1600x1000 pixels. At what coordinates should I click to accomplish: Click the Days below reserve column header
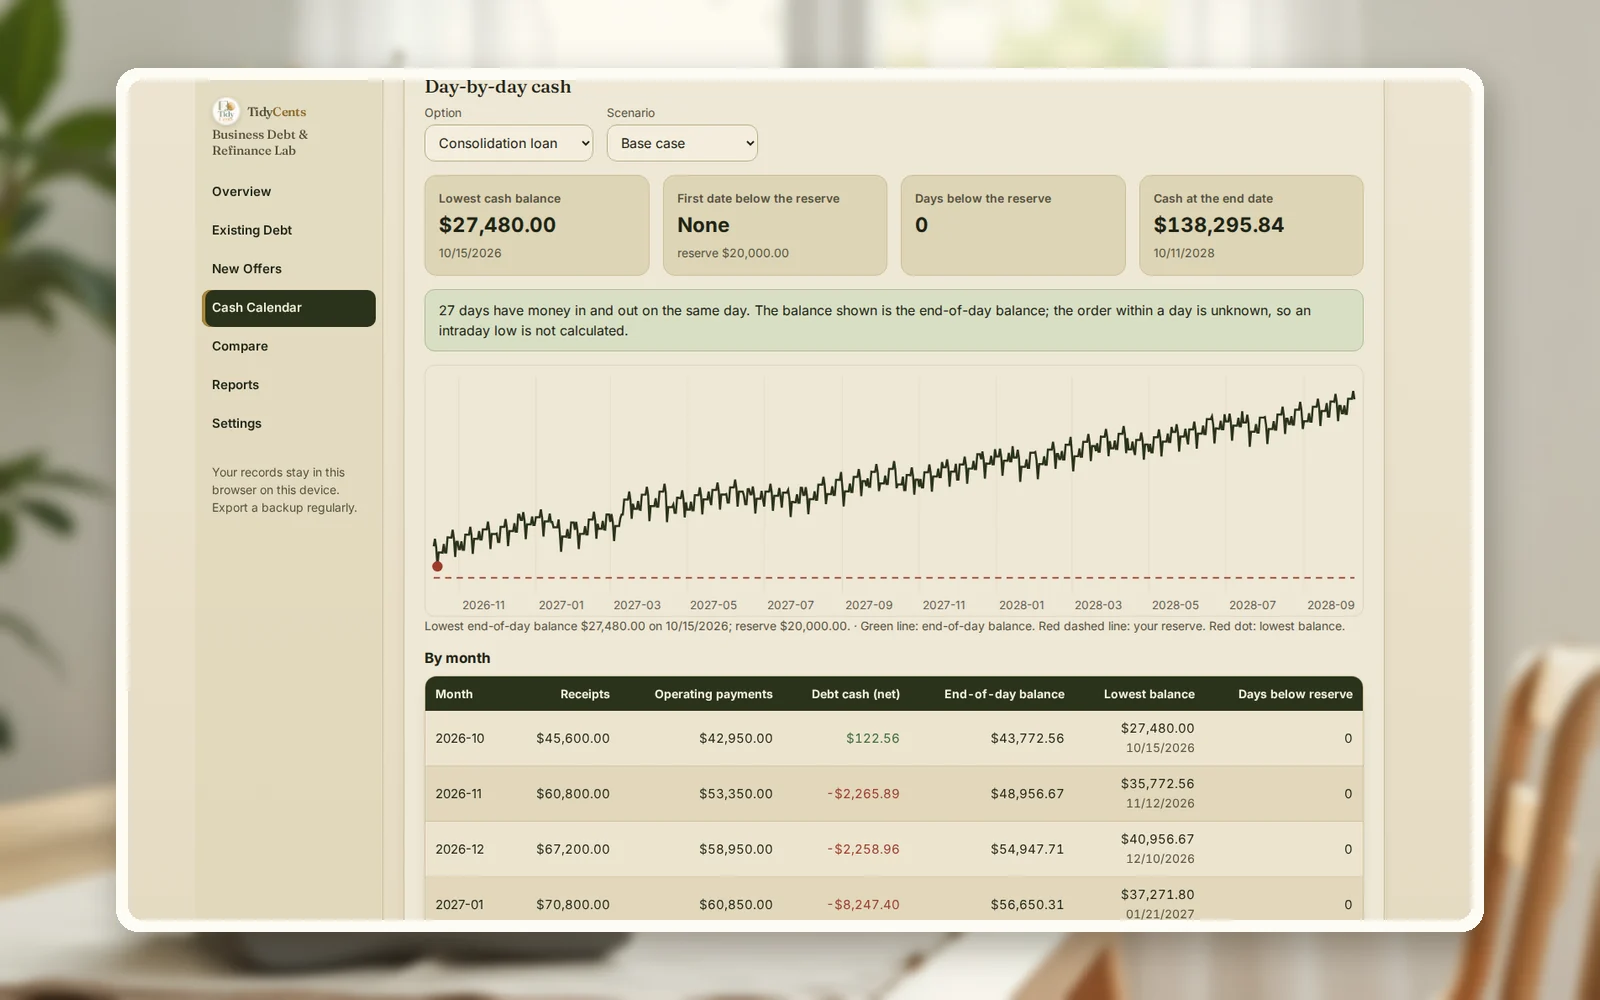coord(1295,694)
